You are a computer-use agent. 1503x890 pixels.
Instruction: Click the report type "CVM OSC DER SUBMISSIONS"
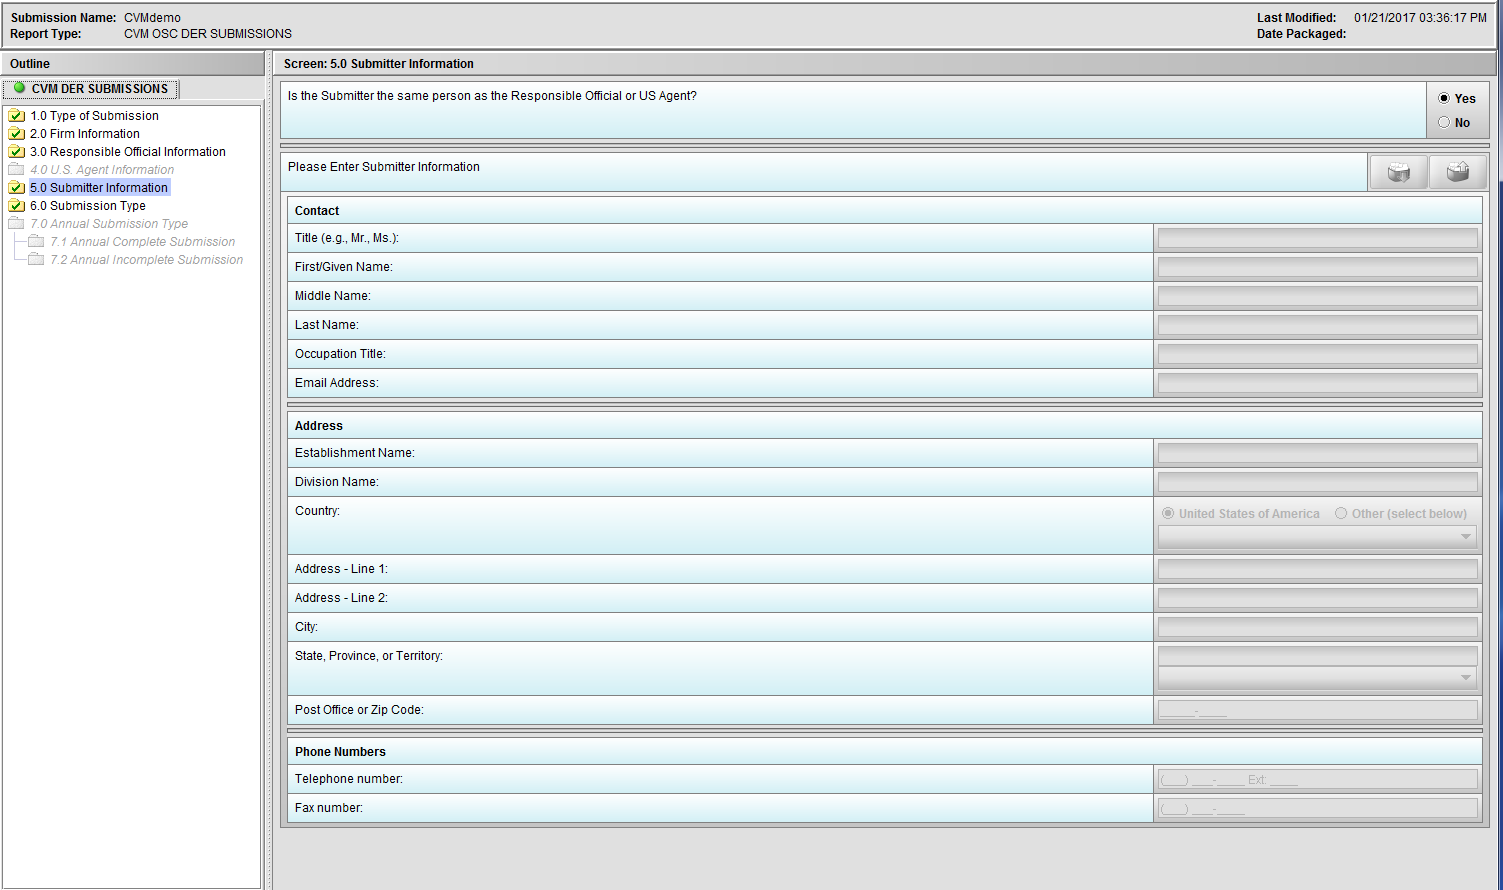pos(208,34)
